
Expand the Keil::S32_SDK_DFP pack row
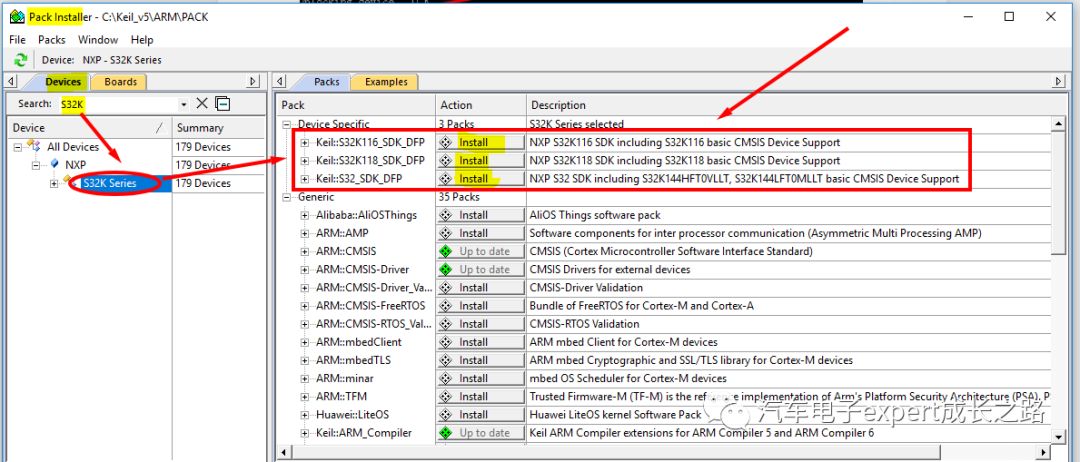(x=304, y=178)
